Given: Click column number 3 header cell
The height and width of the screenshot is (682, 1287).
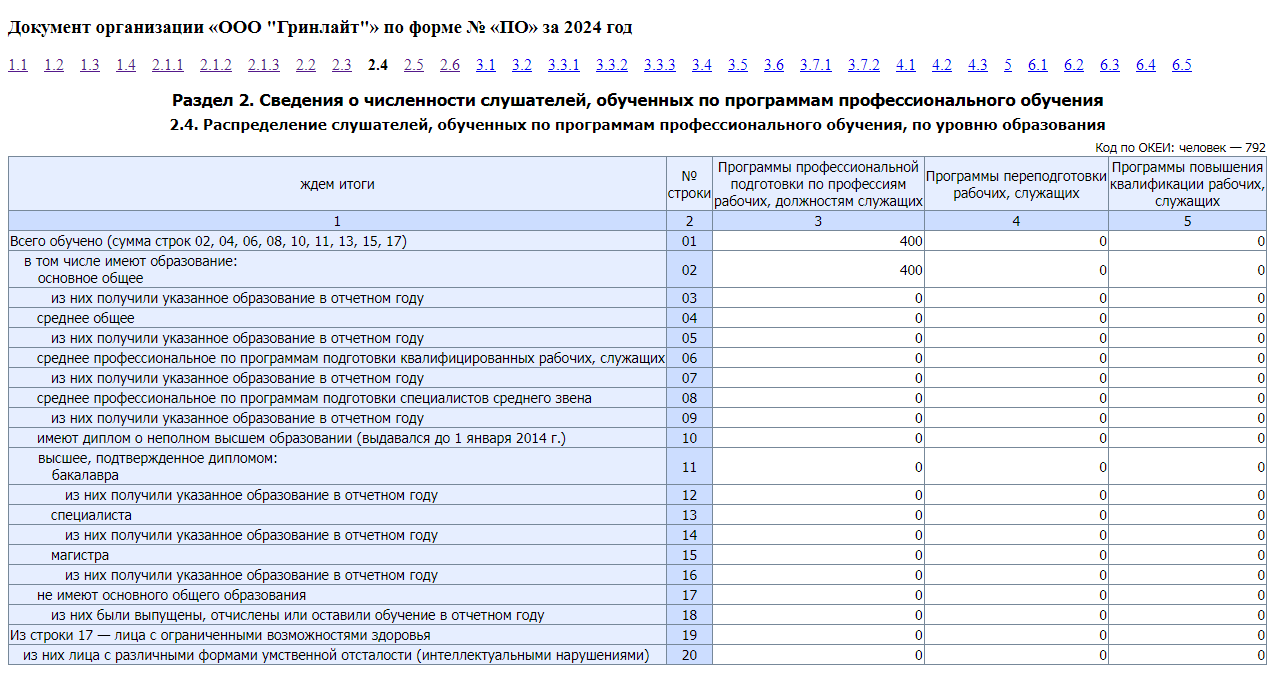Looking at the screenshot, I should click(818, 221).
